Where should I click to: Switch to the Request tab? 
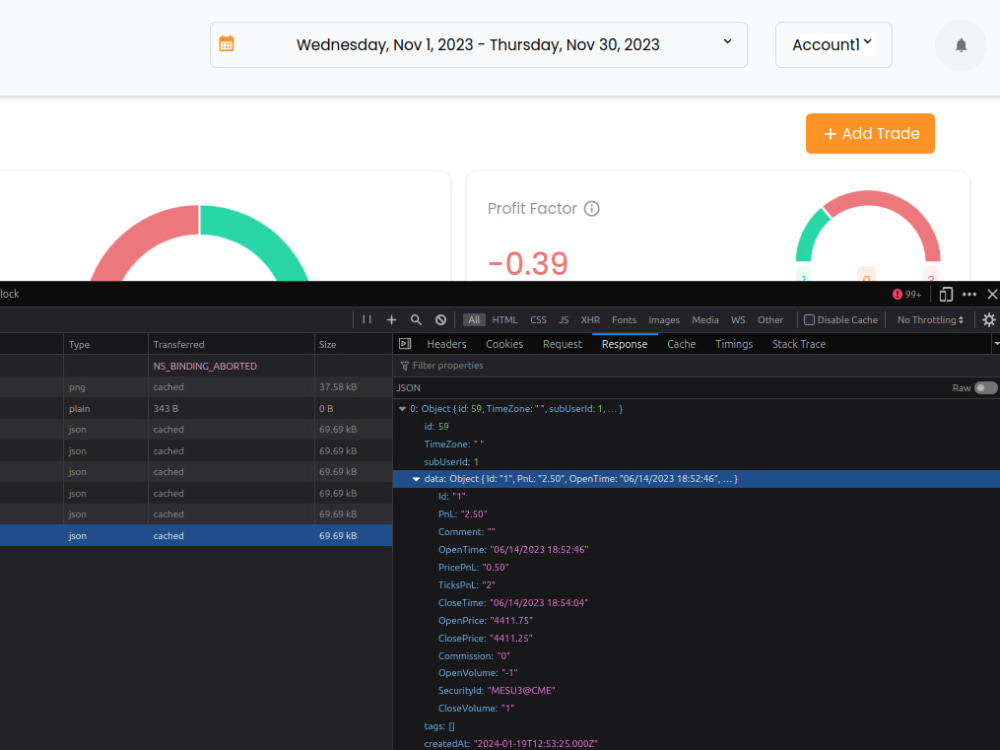coord(562,344)
